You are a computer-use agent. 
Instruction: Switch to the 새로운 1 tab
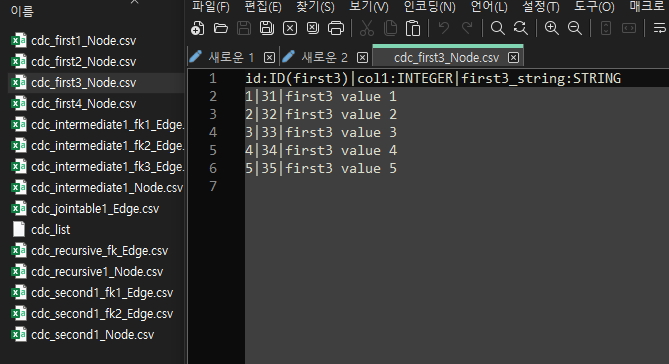231,57
